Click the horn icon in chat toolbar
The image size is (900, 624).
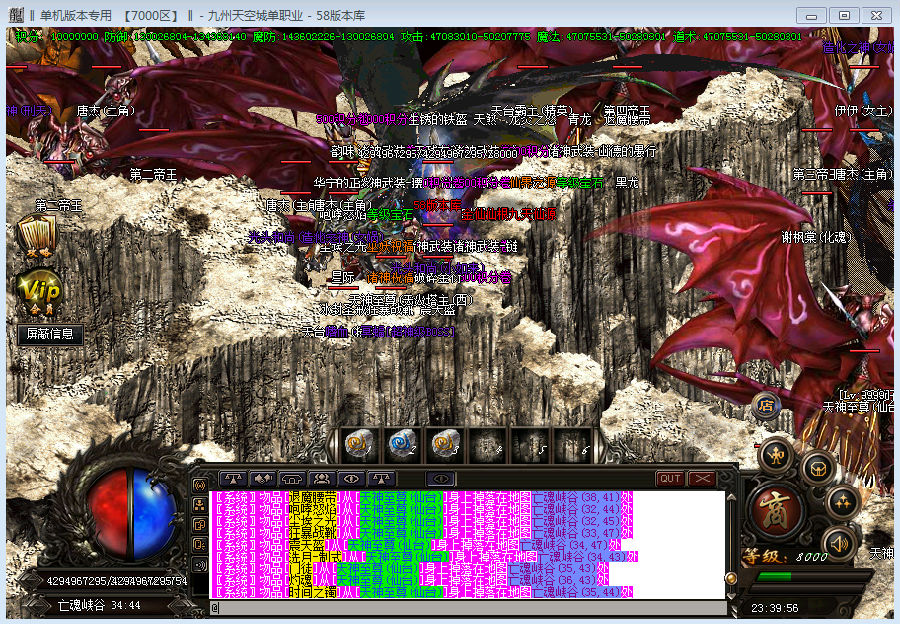(263, 478)
